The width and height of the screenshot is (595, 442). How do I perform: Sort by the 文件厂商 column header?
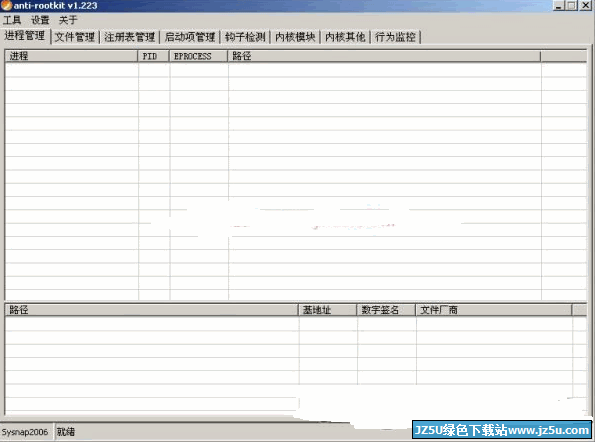(494, 310)
